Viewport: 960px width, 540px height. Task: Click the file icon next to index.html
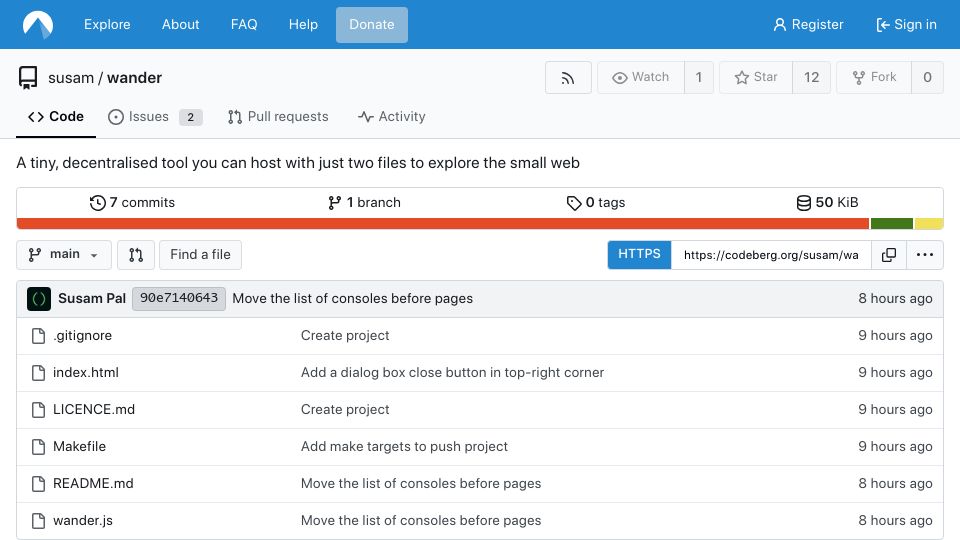[39, 373]
